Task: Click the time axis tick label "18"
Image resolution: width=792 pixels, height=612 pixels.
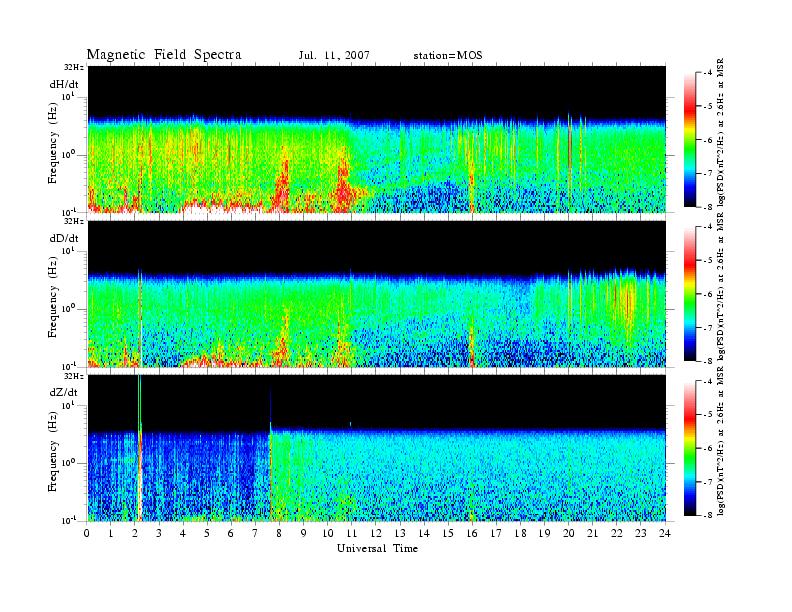Action: (x=520, y=533)
